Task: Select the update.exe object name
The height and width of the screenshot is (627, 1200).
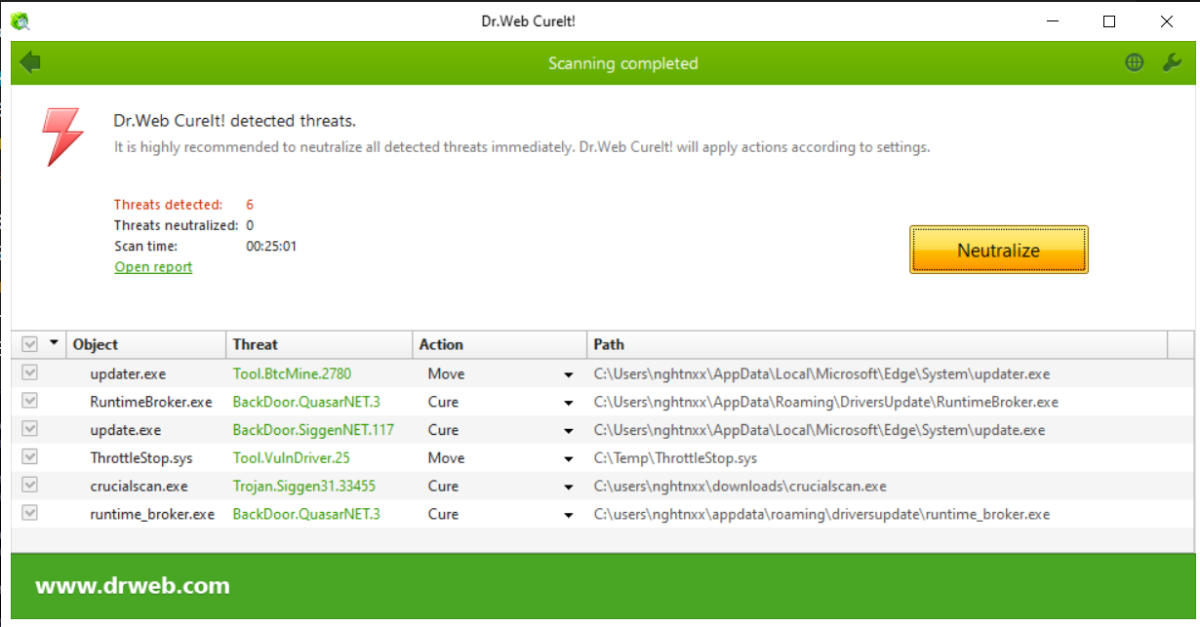Action: [x=125, y=430]
